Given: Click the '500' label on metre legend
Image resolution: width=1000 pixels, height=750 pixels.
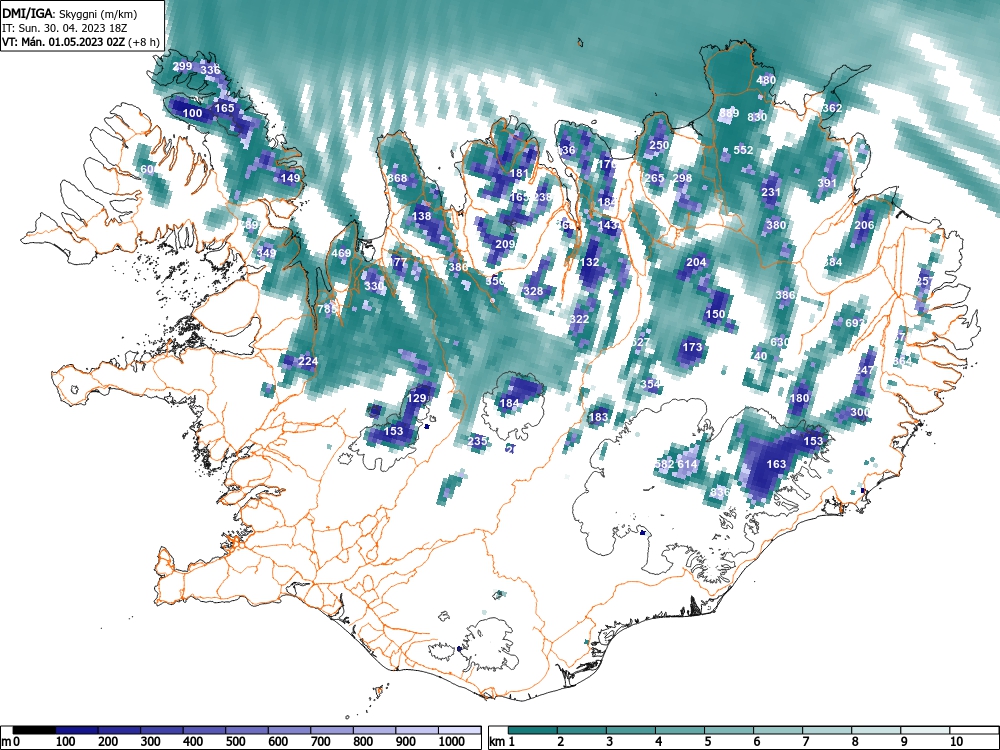Looking at the screenshot, I should click(x=236, y=742).
